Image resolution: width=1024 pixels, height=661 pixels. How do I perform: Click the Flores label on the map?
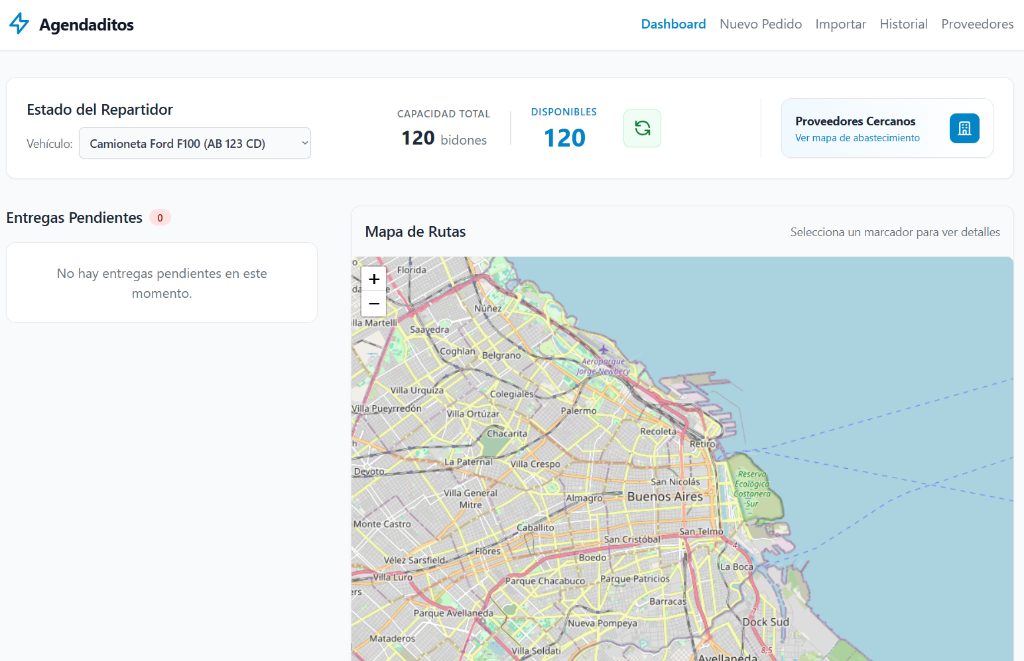click(488, 551)
